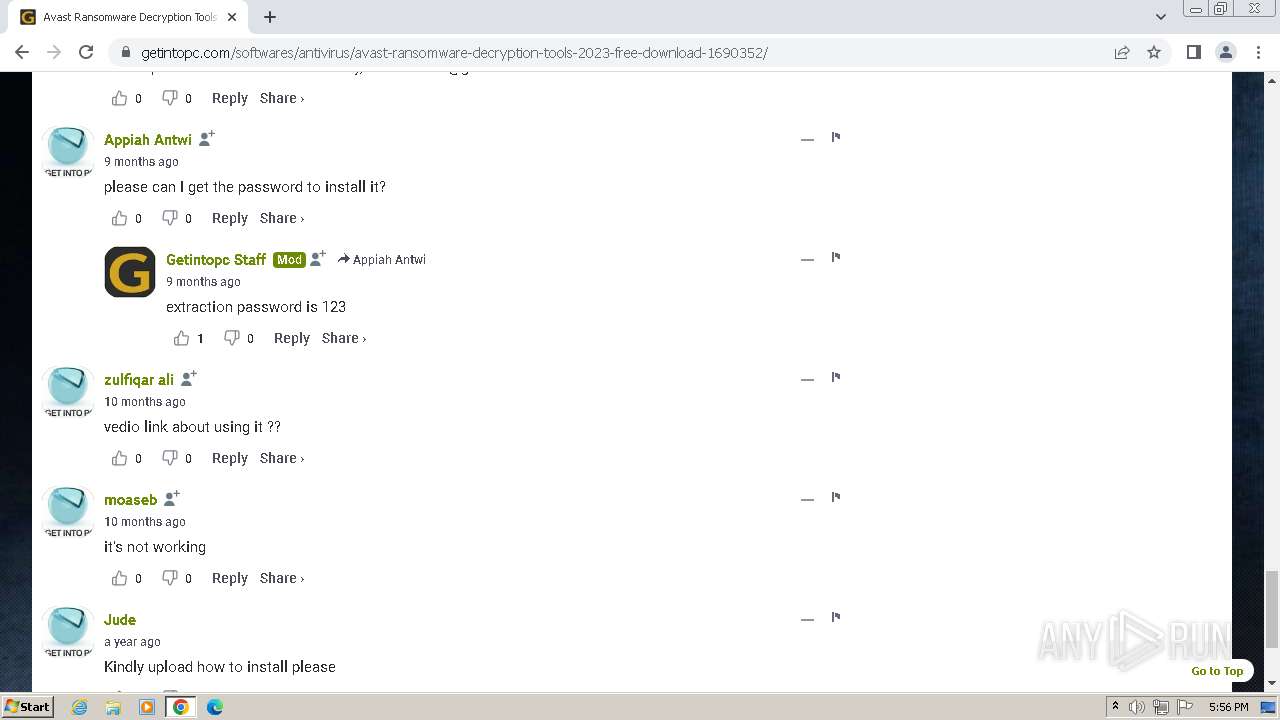1280x720 pixels.
Task: Open the tab search dropdown
Action: (1161, 17)
